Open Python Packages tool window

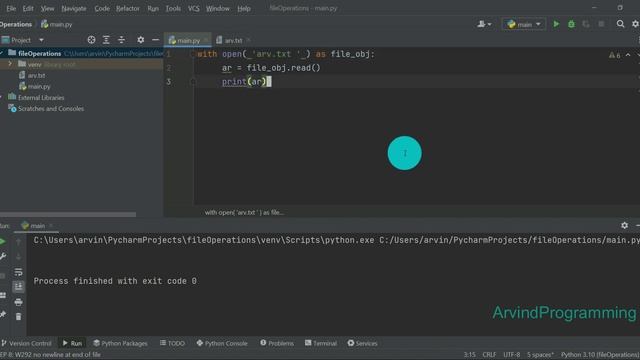tap(120, 343)
